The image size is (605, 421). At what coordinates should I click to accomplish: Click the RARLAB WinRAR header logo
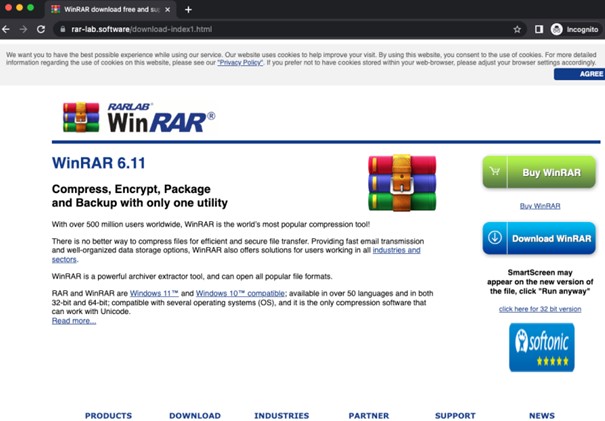click(139, 117)
